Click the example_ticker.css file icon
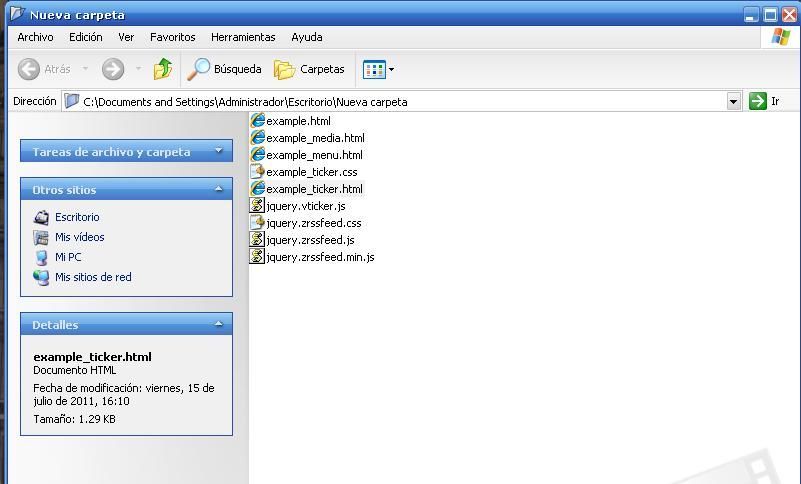Viewport: 801px width, 484px height. (257, 172)
